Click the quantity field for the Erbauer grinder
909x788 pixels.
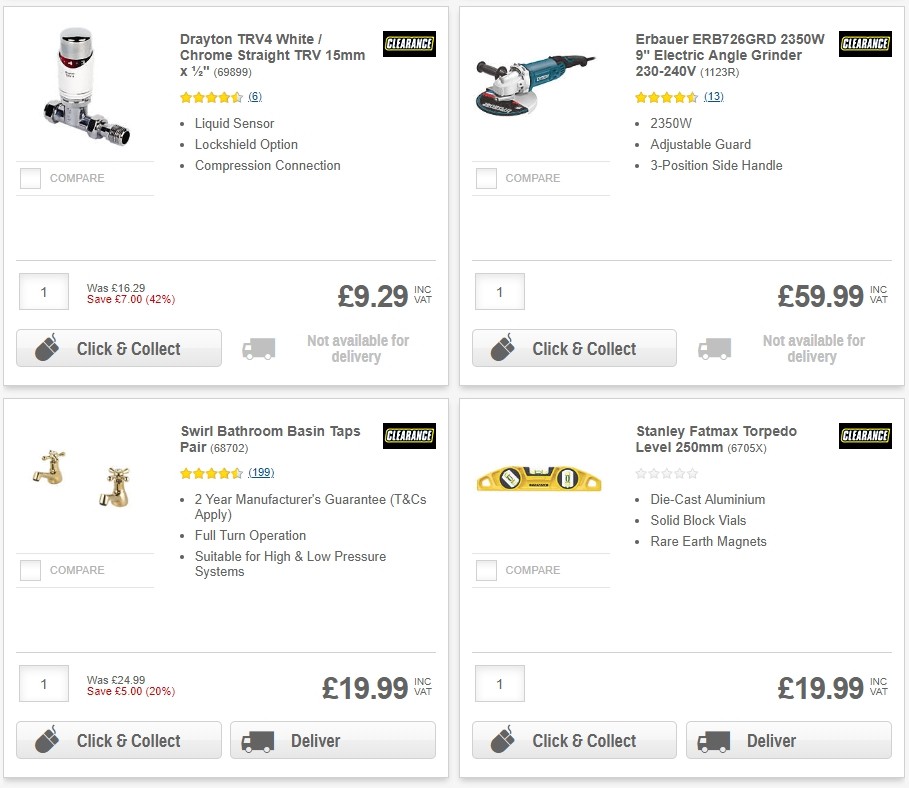pyautogui.click(x=499, y=292)
